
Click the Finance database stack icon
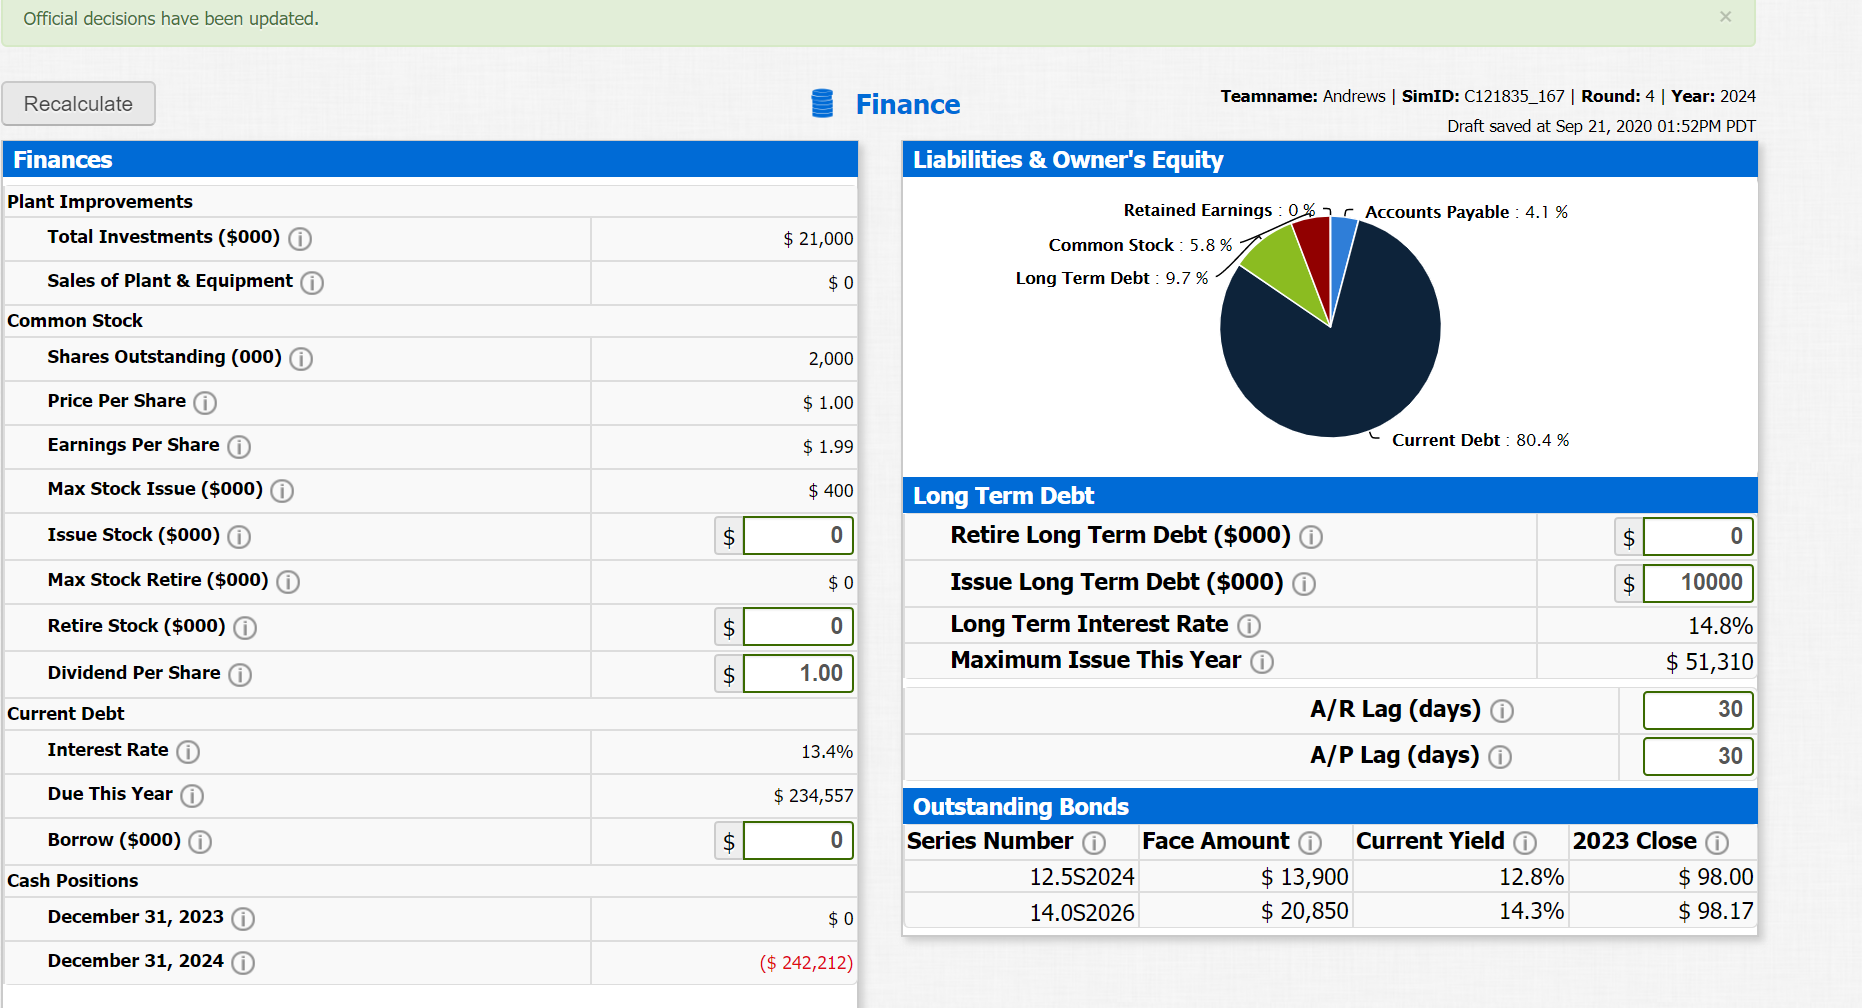[822, 103]
